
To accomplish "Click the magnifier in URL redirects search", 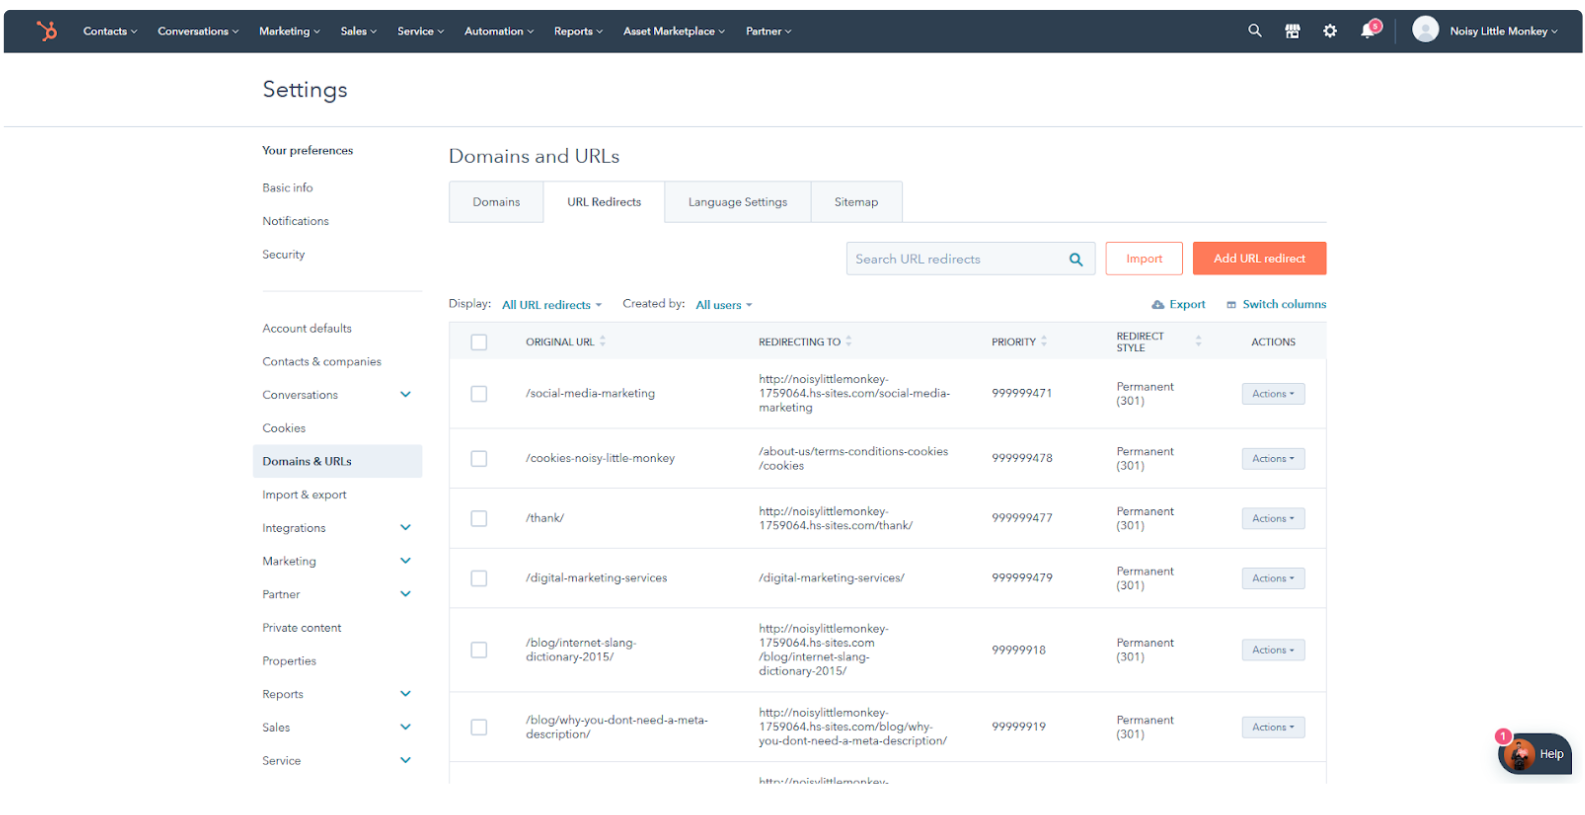I will [1076, 259].
